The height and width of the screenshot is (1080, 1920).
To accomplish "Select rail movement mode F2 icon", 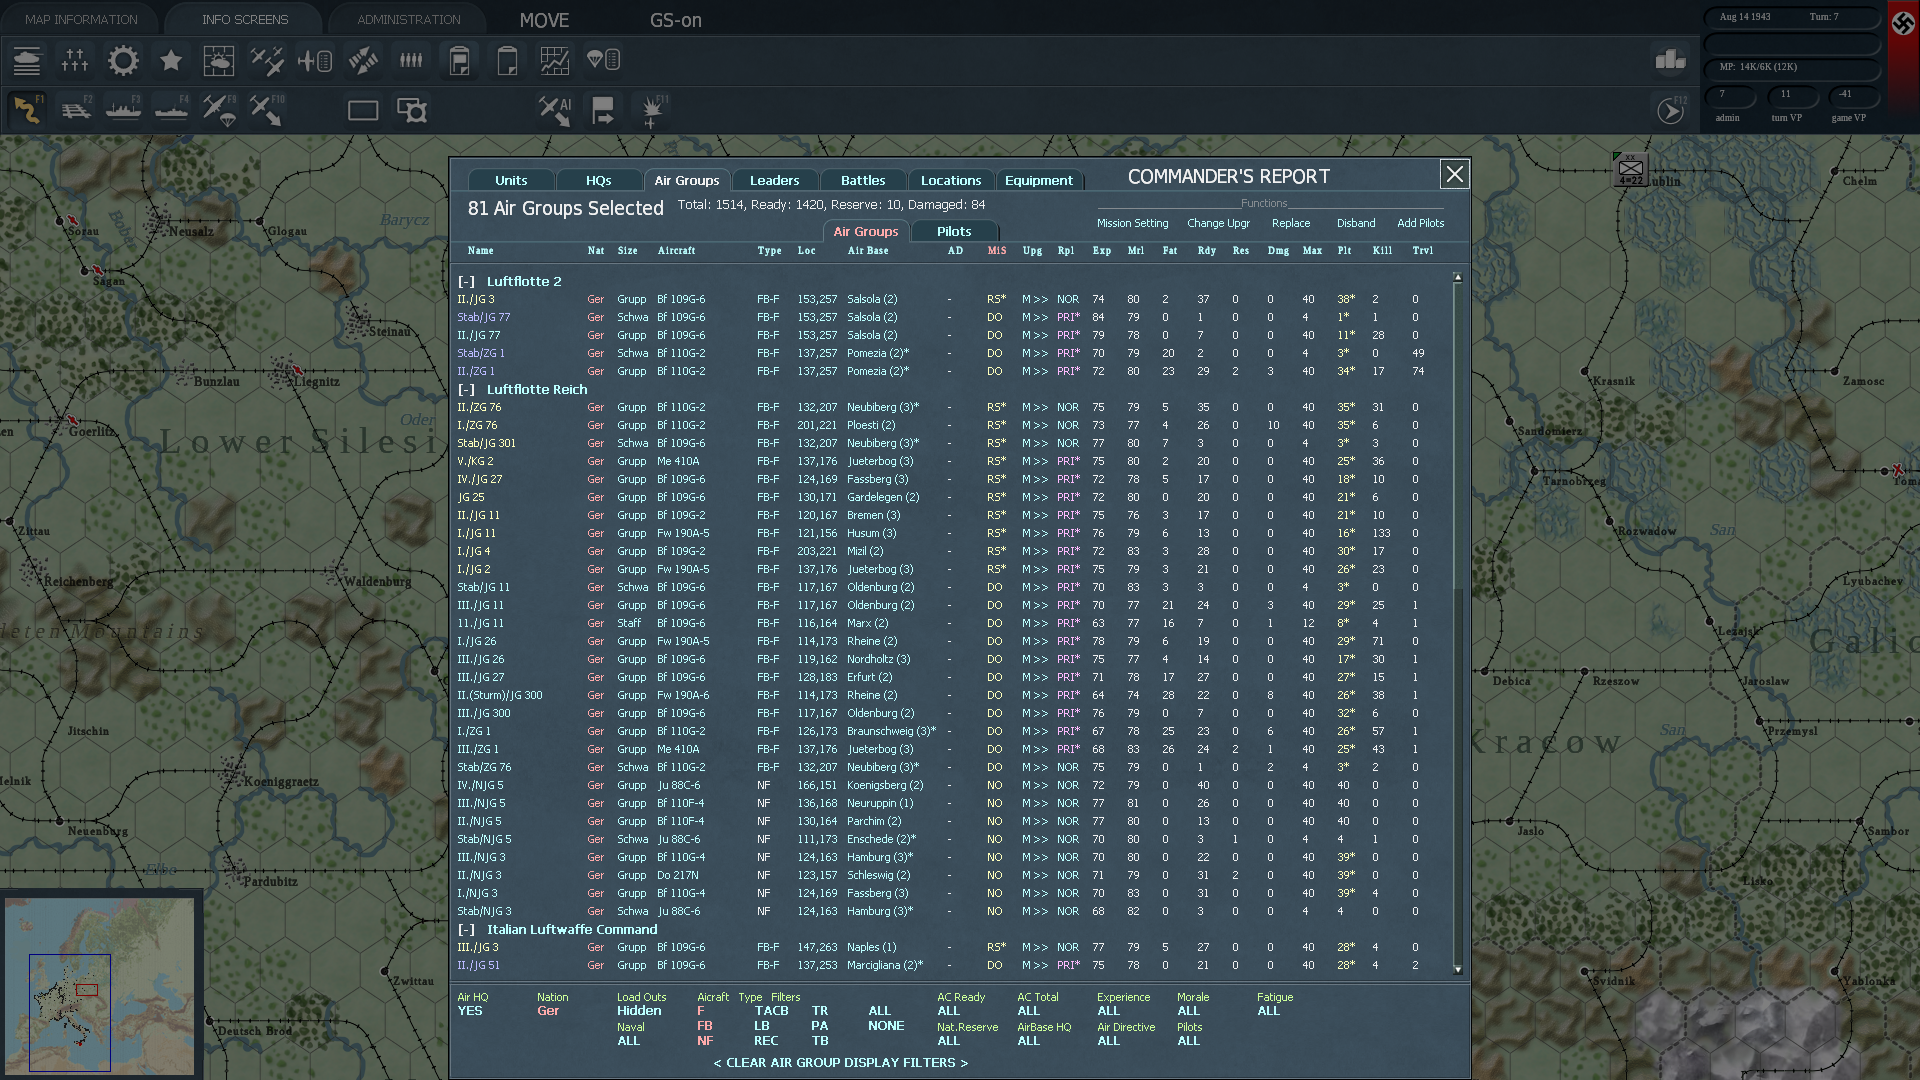I will click(x=75, y=110).
